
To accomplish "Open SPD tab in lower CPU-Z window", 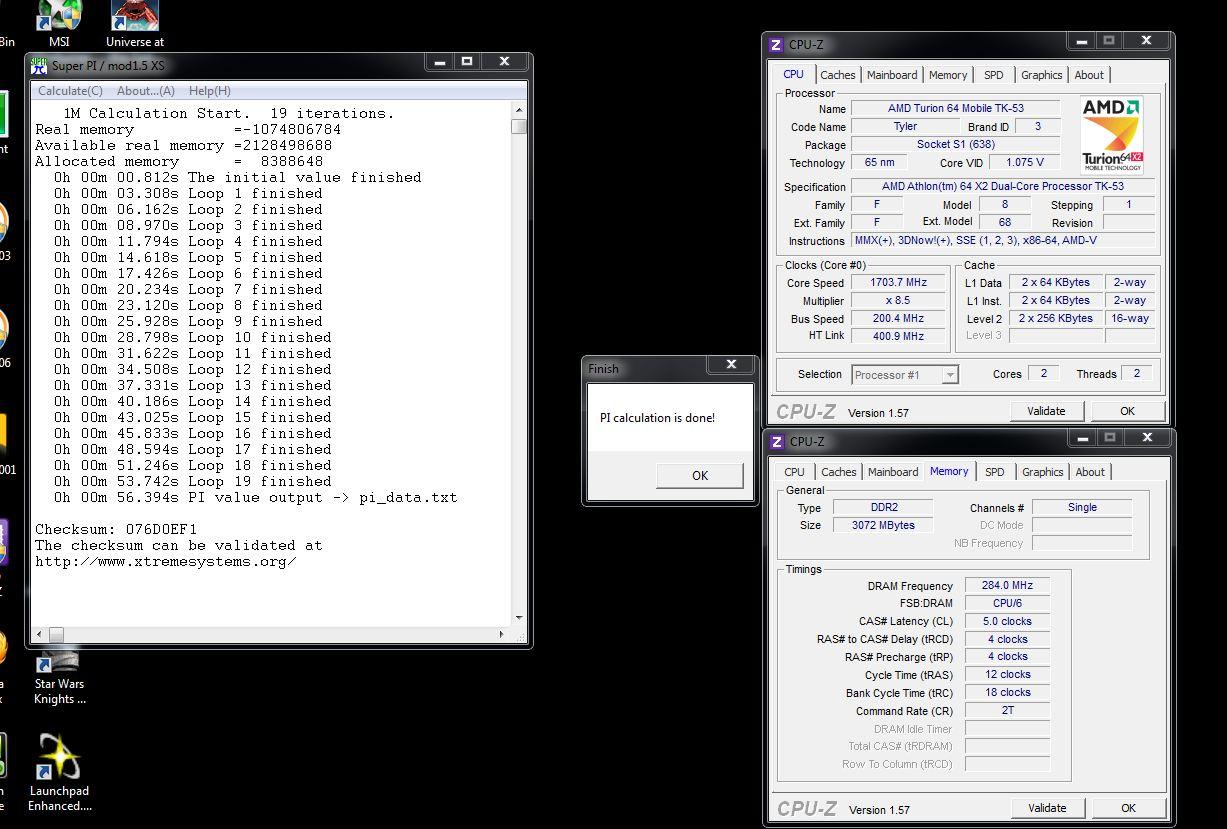I will coord(995,472).
